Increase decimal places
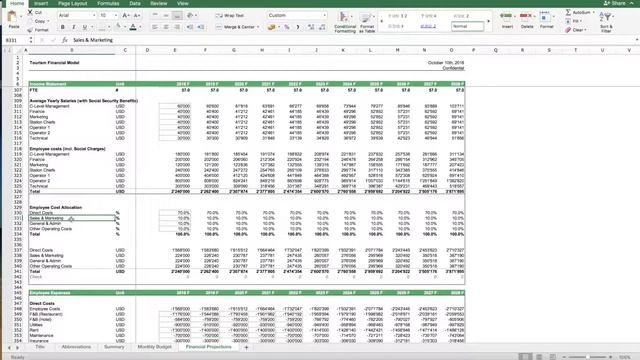This screenshot has height=360, width=640. pyautogui.click(x=311, y=27)
